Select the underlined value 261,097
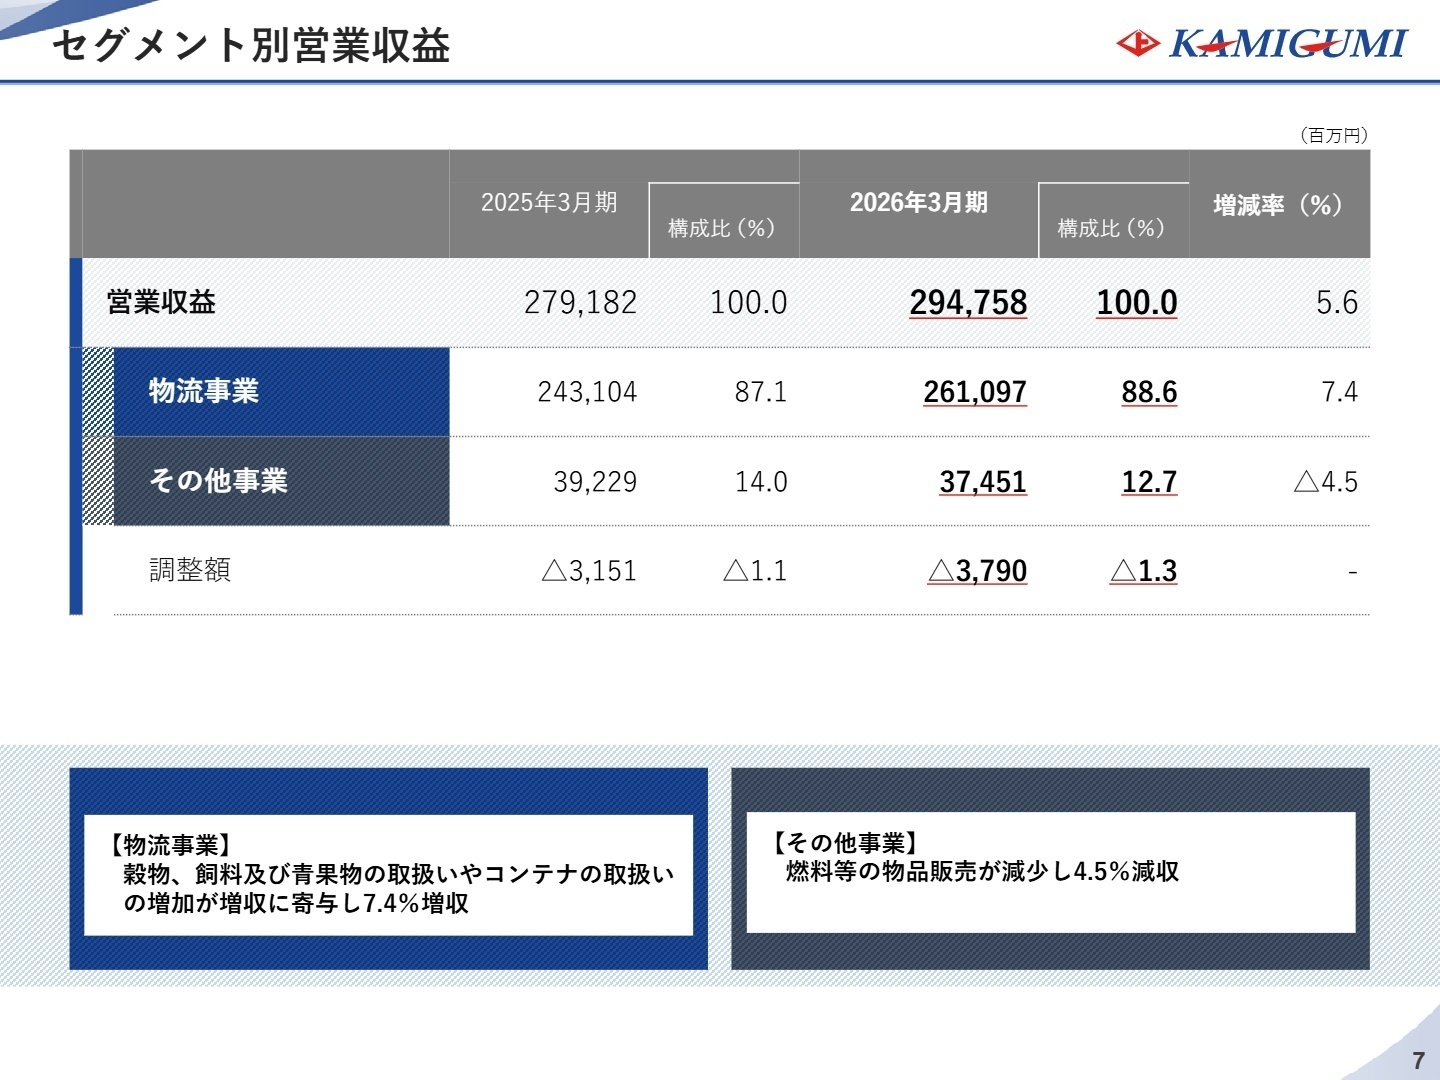 click(x=975, y=391)
